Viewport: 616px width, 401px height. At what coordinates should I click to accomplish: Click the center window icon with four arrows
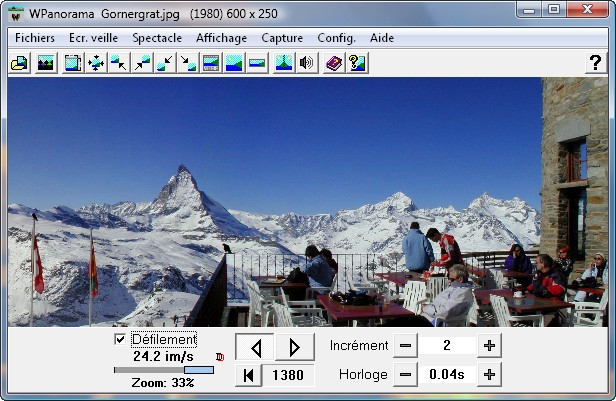pos(96,63)
